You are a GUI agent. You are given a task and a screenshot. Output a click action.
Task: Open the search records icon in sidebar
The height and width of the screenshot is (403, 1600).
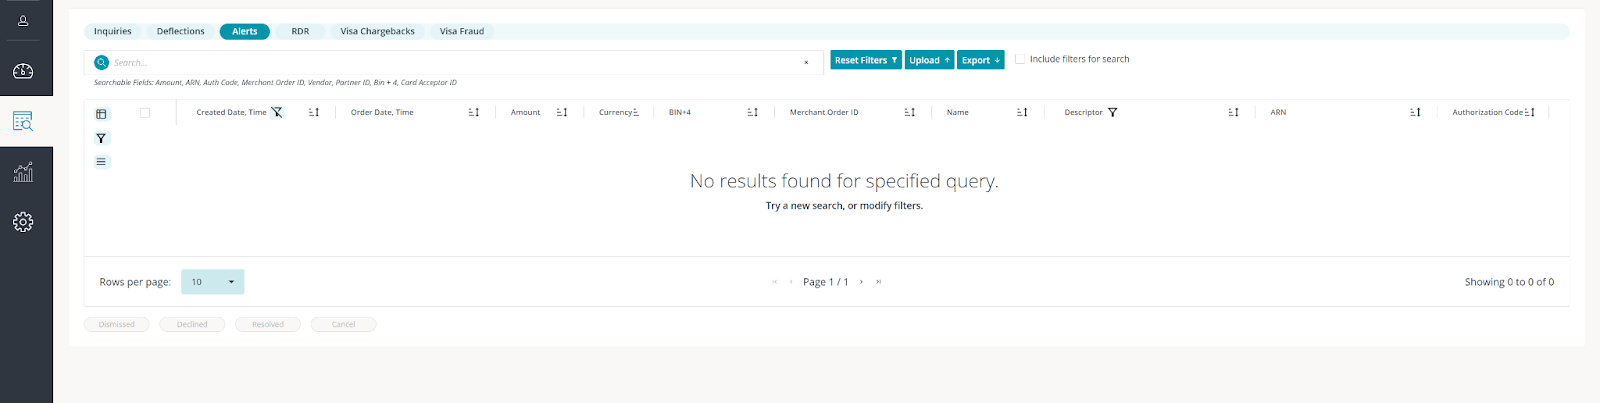(23, 121)
